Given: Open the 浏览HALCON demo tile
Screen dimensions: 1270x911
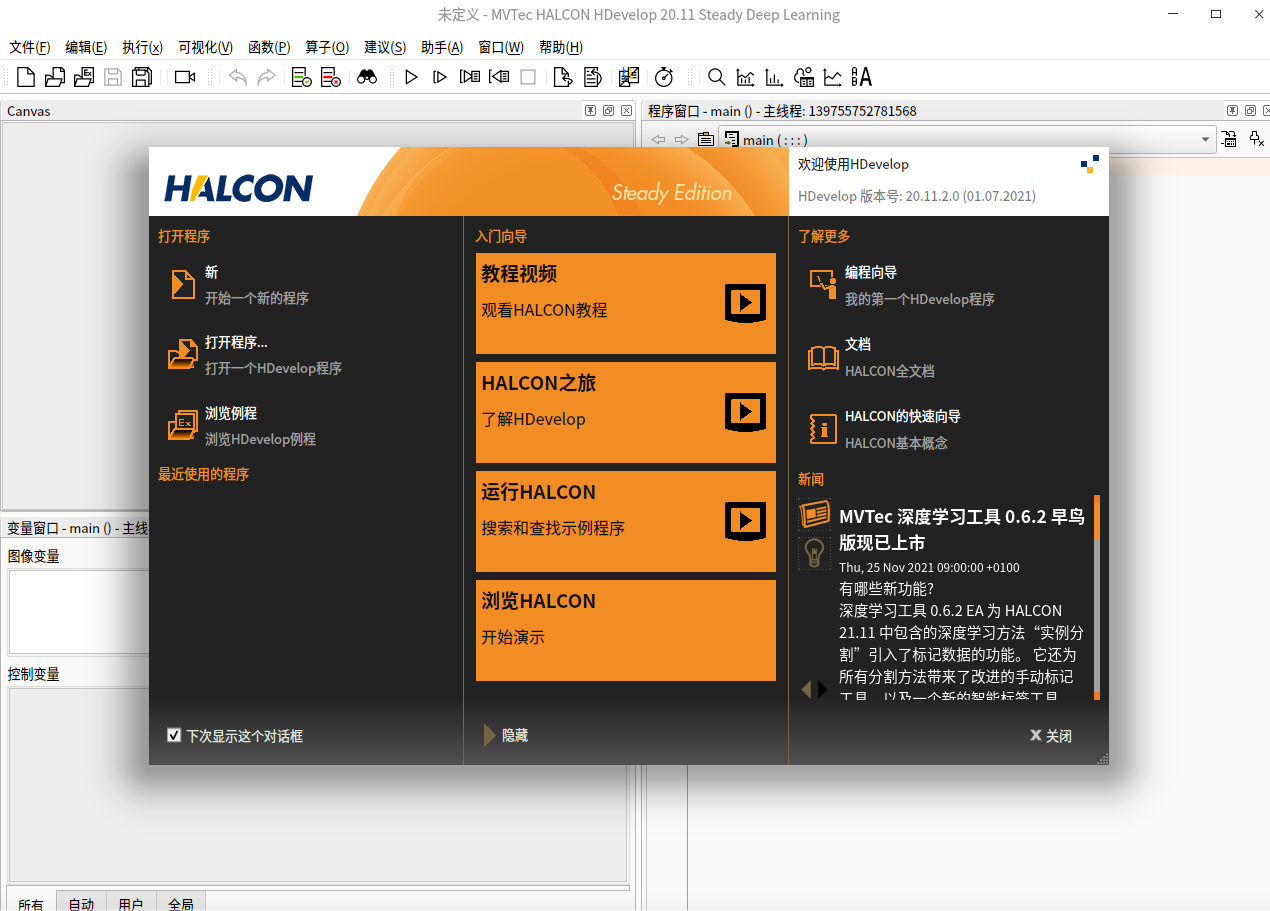Looking at the screenshot, I should pos(626,630).
